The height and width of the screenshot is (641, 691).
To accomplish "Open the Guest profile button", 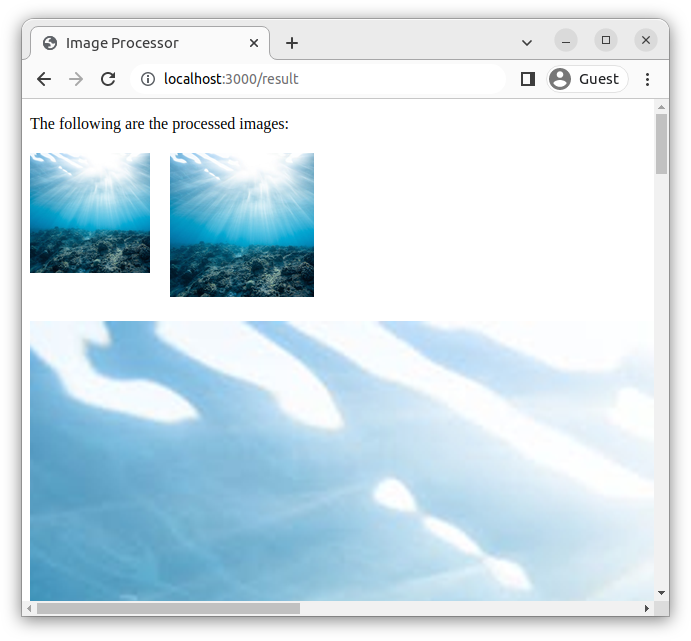I will pyautogui.click(x=587, y=79).
